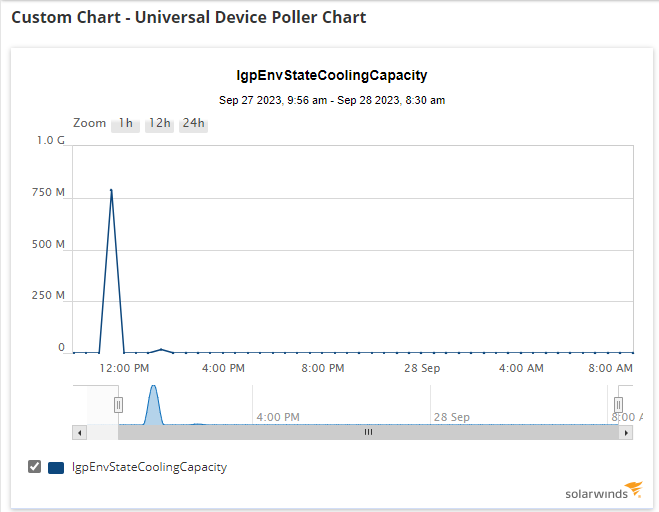The height and width of the screenshot is (512, 659).
Task: Click the 750 M spike peak data point
Action: click(x=111, y=190)
